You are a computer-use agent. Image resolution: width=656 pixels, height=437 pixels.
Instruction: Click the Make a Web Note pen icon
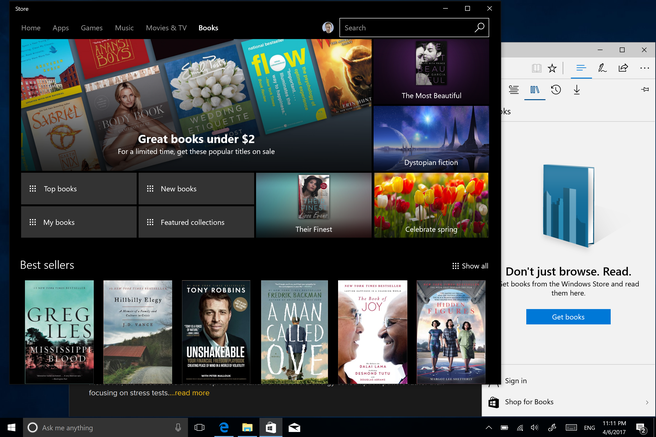point(602,68)
